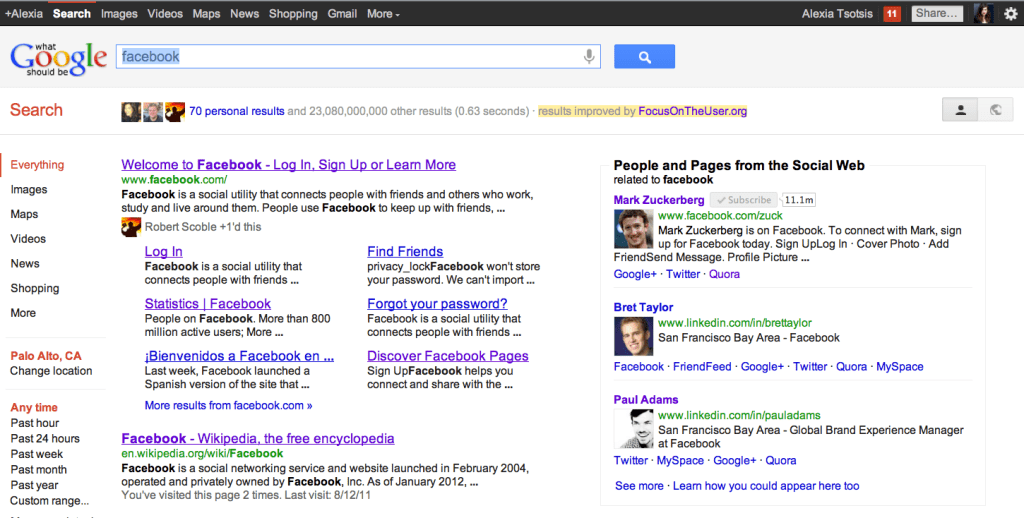This screenshot has width=1024, height=518.
Task: Expand More in the left sidebar
Action: pos(23,313)
